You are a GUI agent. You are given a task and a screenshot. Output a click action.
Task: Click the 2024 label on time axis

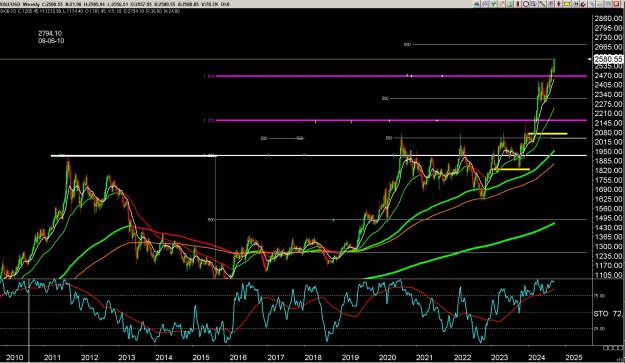click(x=537, y=357)
